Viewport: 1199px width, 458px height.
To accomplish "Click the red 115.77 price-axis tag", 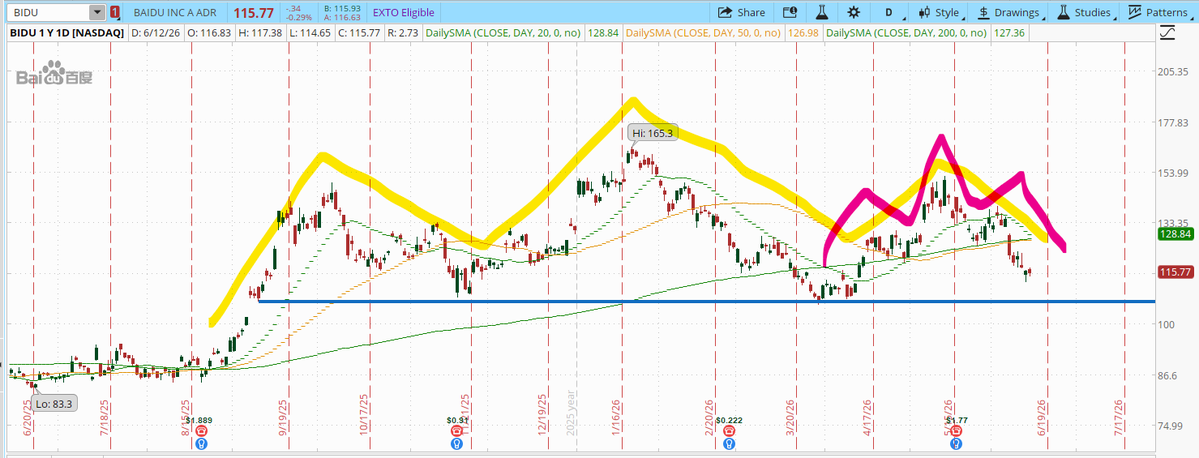I will (1175, 271).
